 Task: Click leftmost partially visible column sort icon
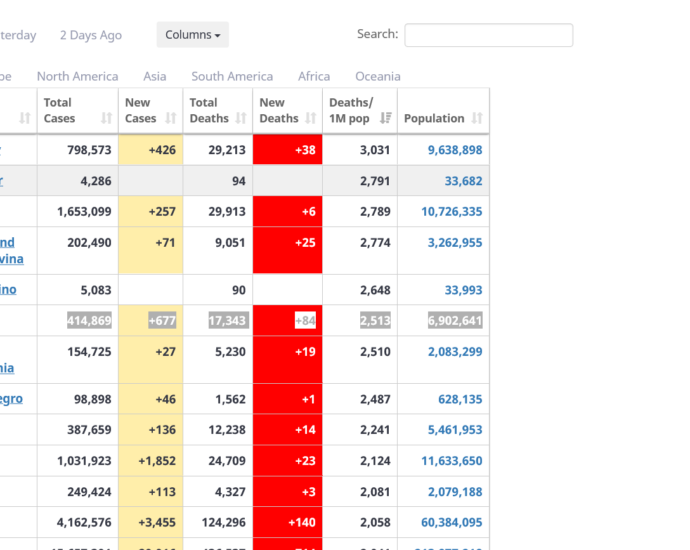point(25,118)
